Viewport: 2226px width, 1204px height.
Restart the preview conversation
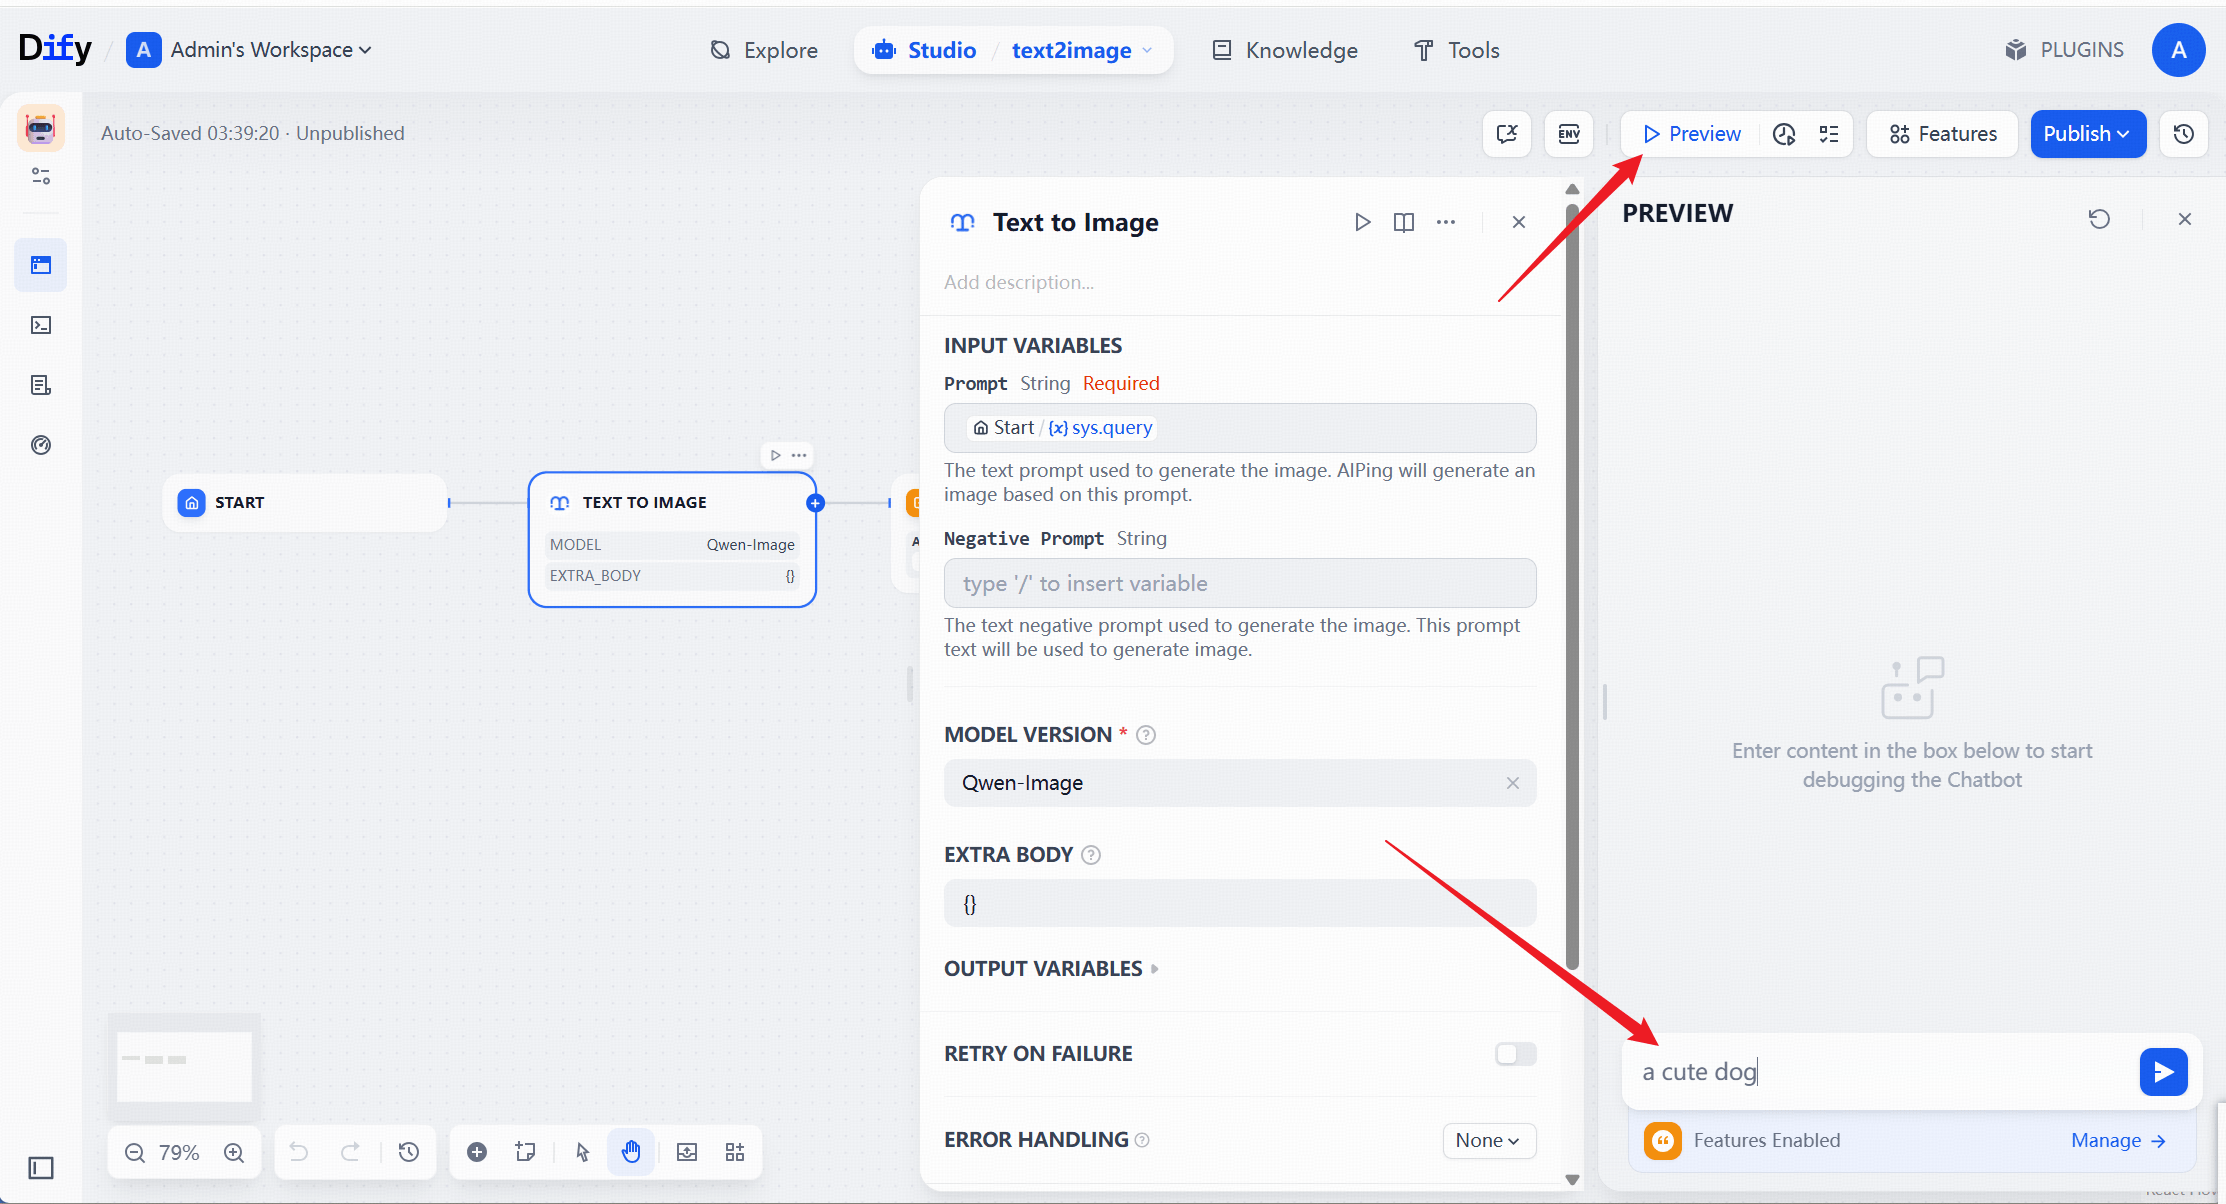click(2099, 219)
